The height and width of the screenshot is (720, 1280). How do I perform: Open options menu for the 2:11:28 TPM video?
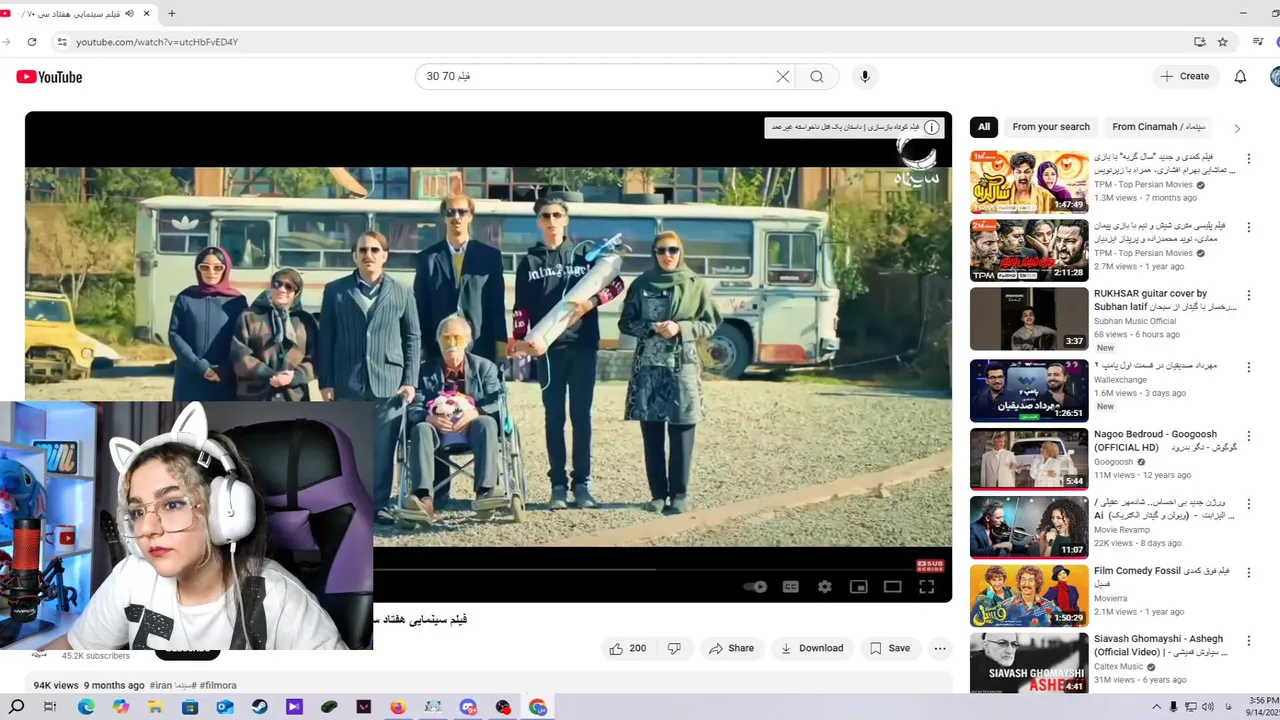click(x=1248, y=227)
